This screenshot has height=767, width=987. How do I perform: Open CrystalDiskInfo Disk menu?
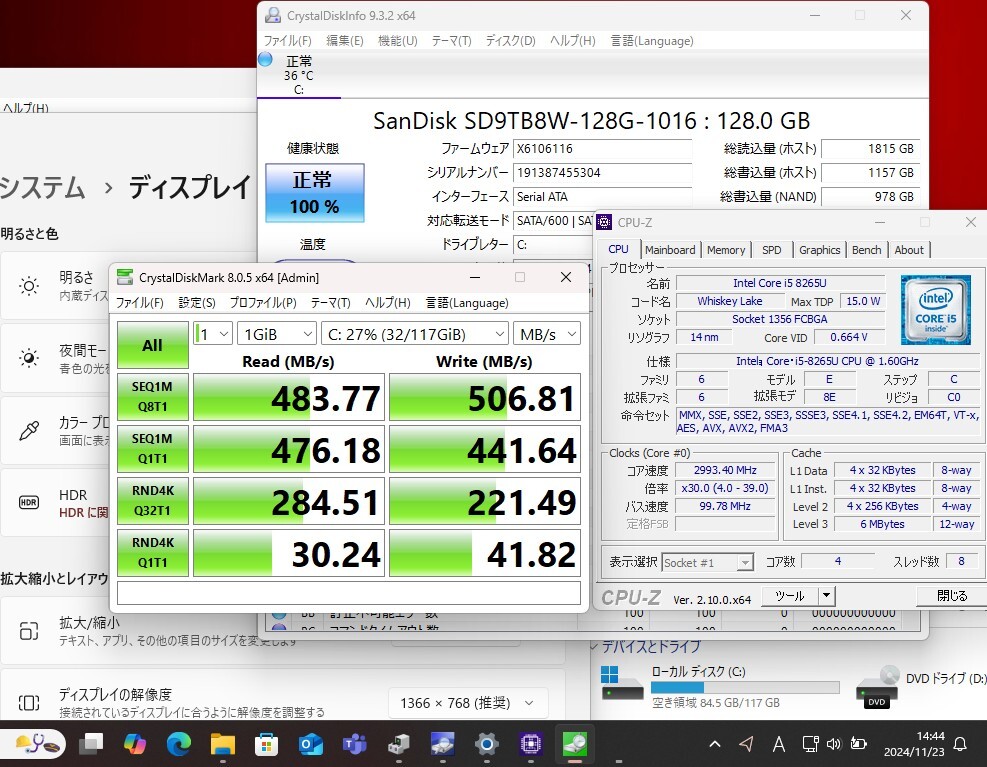510,41
